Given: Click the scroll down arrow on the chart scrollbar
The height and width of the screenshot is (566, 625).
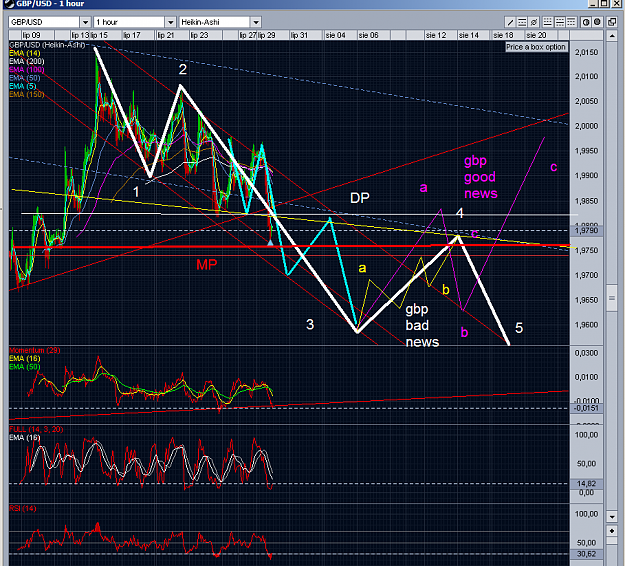Looking at the screenshot, I should 612,517.
